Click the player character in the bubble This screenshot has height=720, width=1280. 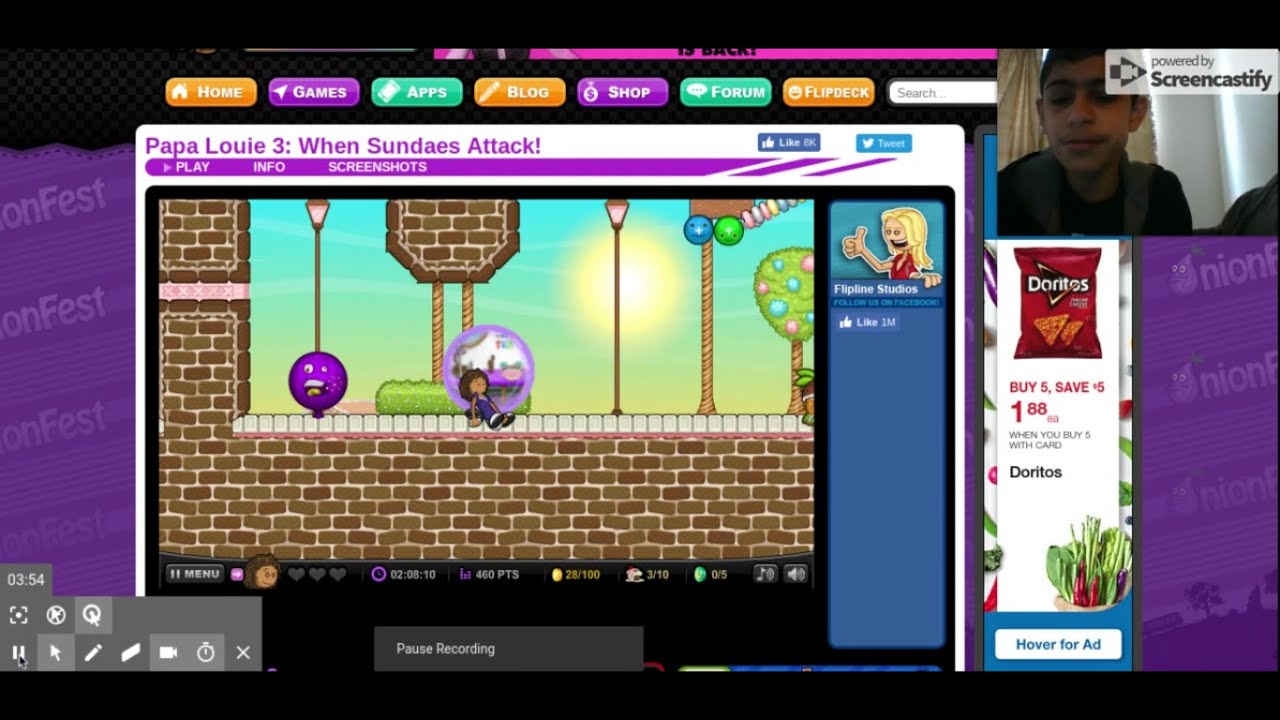click(x=487, y=397)
